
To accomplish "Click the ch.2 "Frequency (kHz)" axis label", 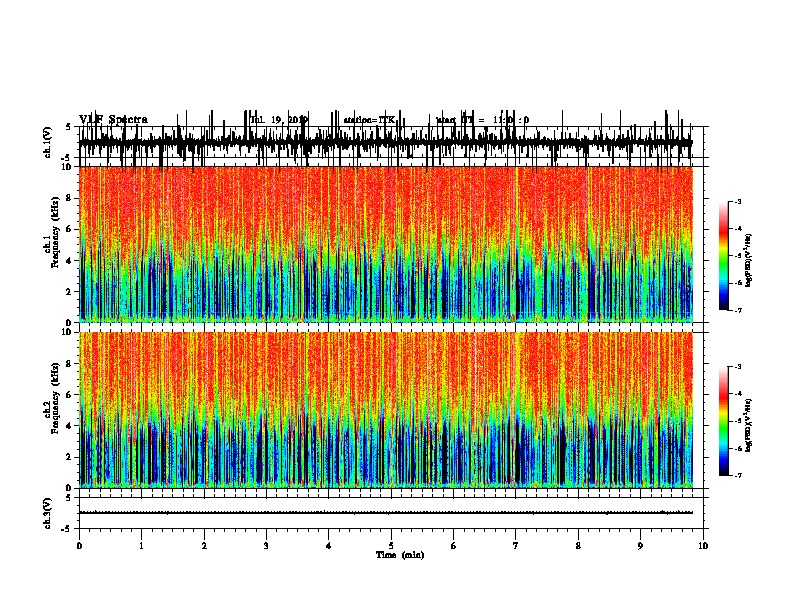I will click(x=56, y=398).
